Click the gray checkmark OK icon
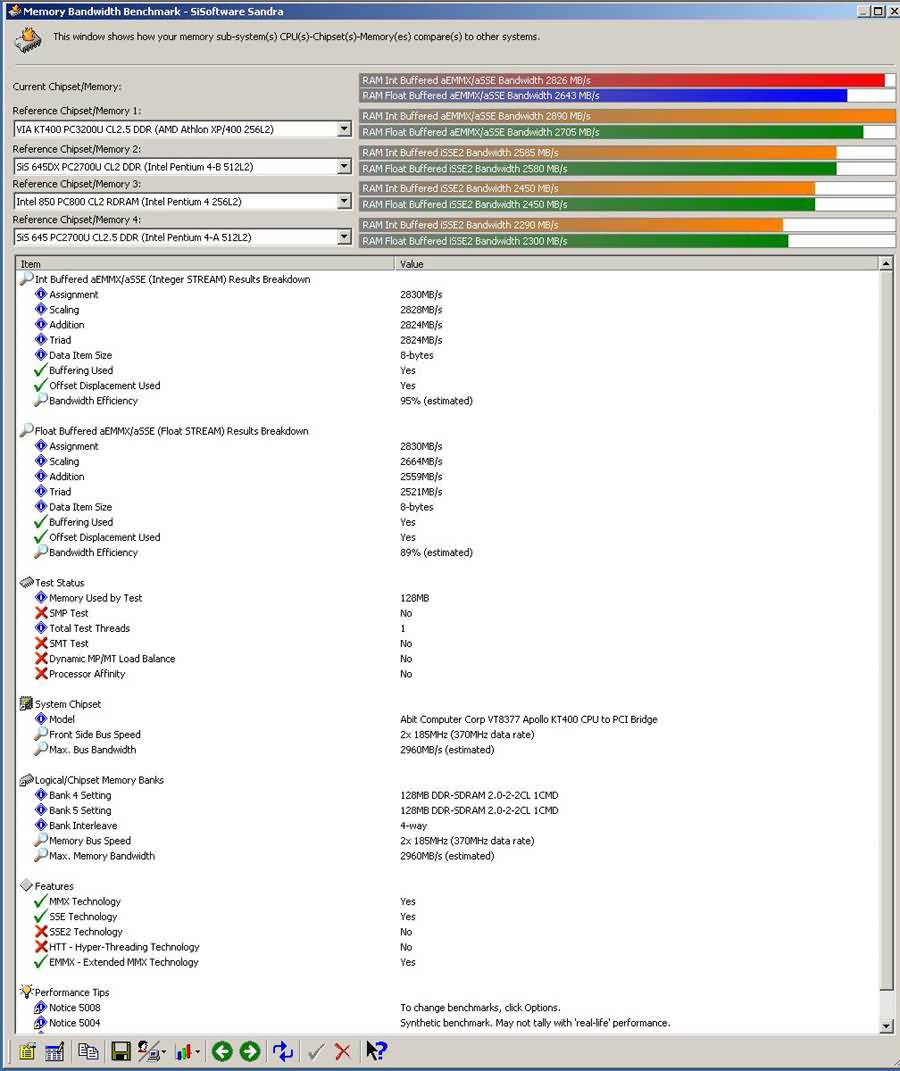The height and width of the screenshot is (1071, 900). point(316,1051)
